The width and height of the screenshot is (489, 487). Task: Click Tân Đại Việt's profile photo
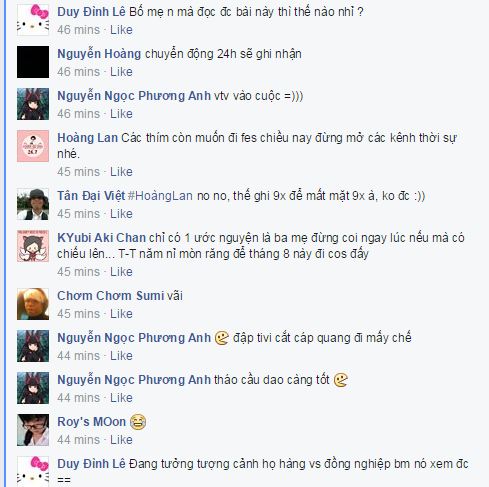click(x=33, y=204)
